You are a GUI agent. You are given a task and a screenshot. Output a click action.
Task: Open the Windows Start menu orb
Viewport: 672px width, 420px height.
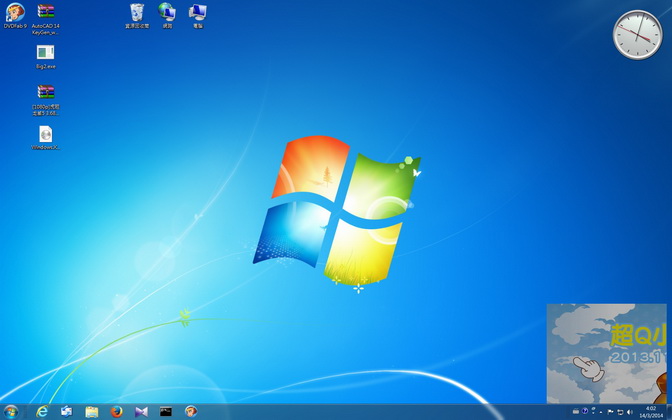11,412
